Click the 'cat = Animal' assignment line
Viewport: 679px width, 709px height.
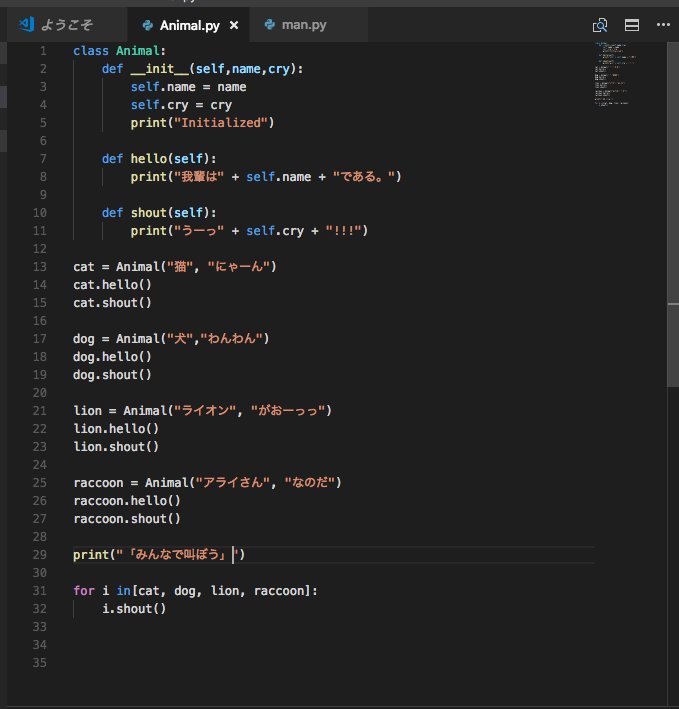174,267
